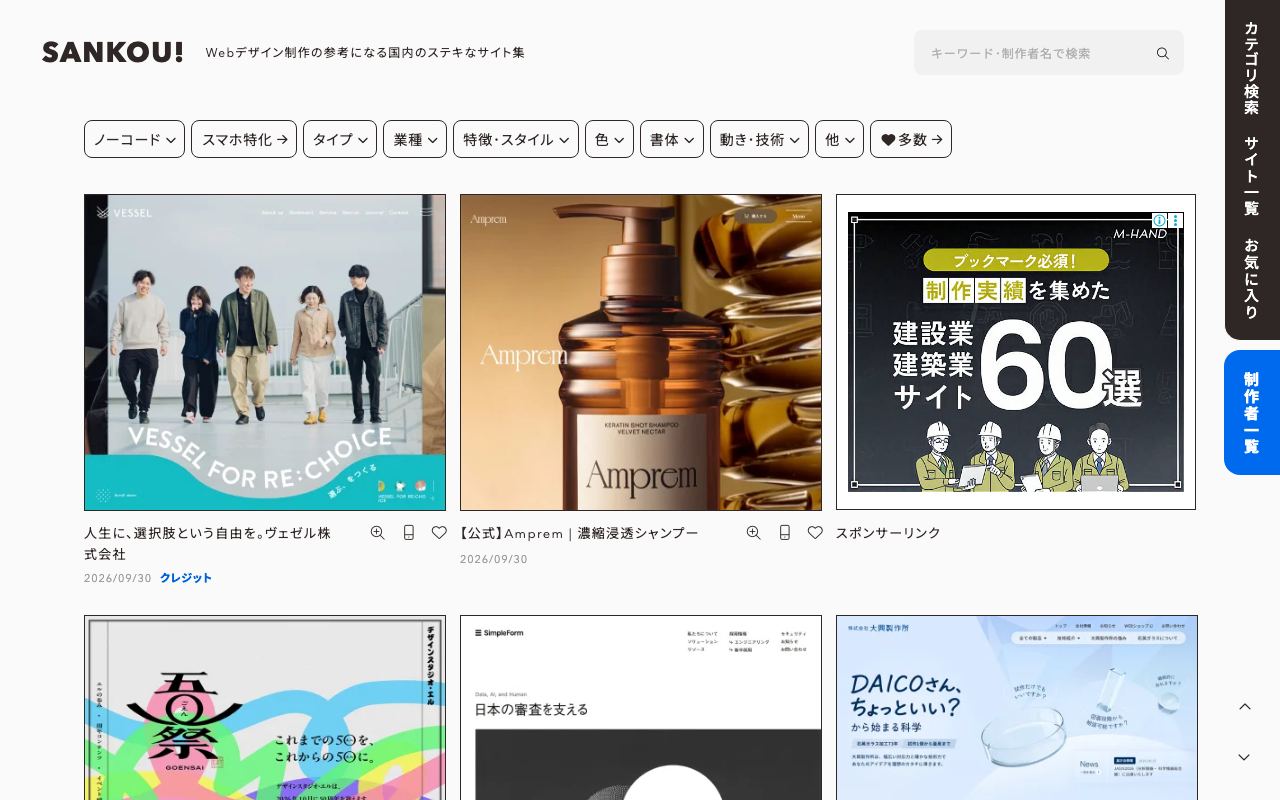Open the クレジット link under VESSEL
Image resolution: width=1280 pixels, height=800 pixels.
[186, 578]
